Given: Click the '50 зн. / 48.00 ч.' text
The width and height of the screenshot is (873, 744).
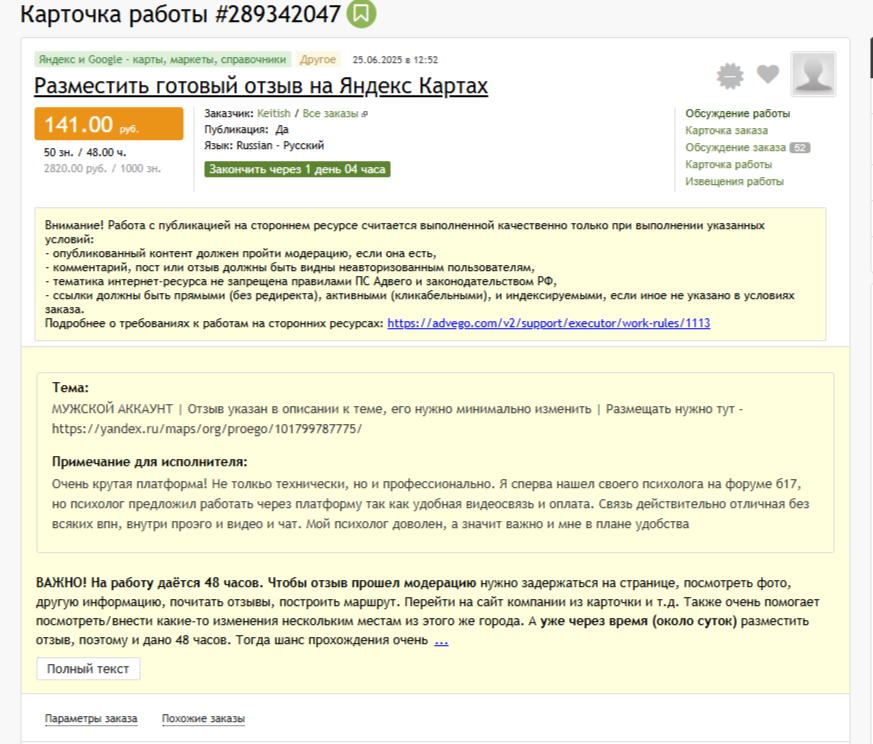Looking at the screenshot, I should (x=85, y=153).
